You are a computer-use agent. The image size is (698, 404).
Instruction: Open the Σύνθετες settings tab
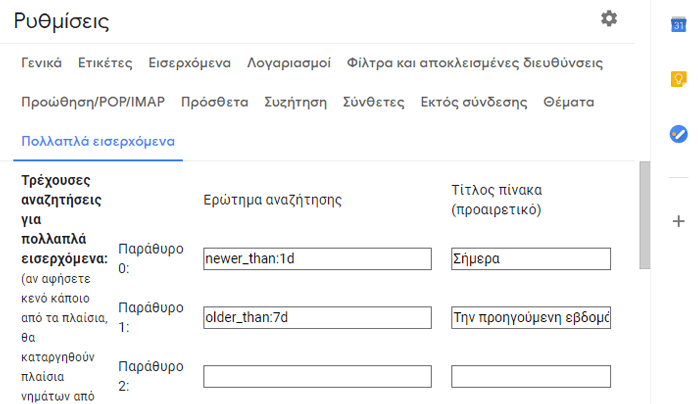(373, 102)
